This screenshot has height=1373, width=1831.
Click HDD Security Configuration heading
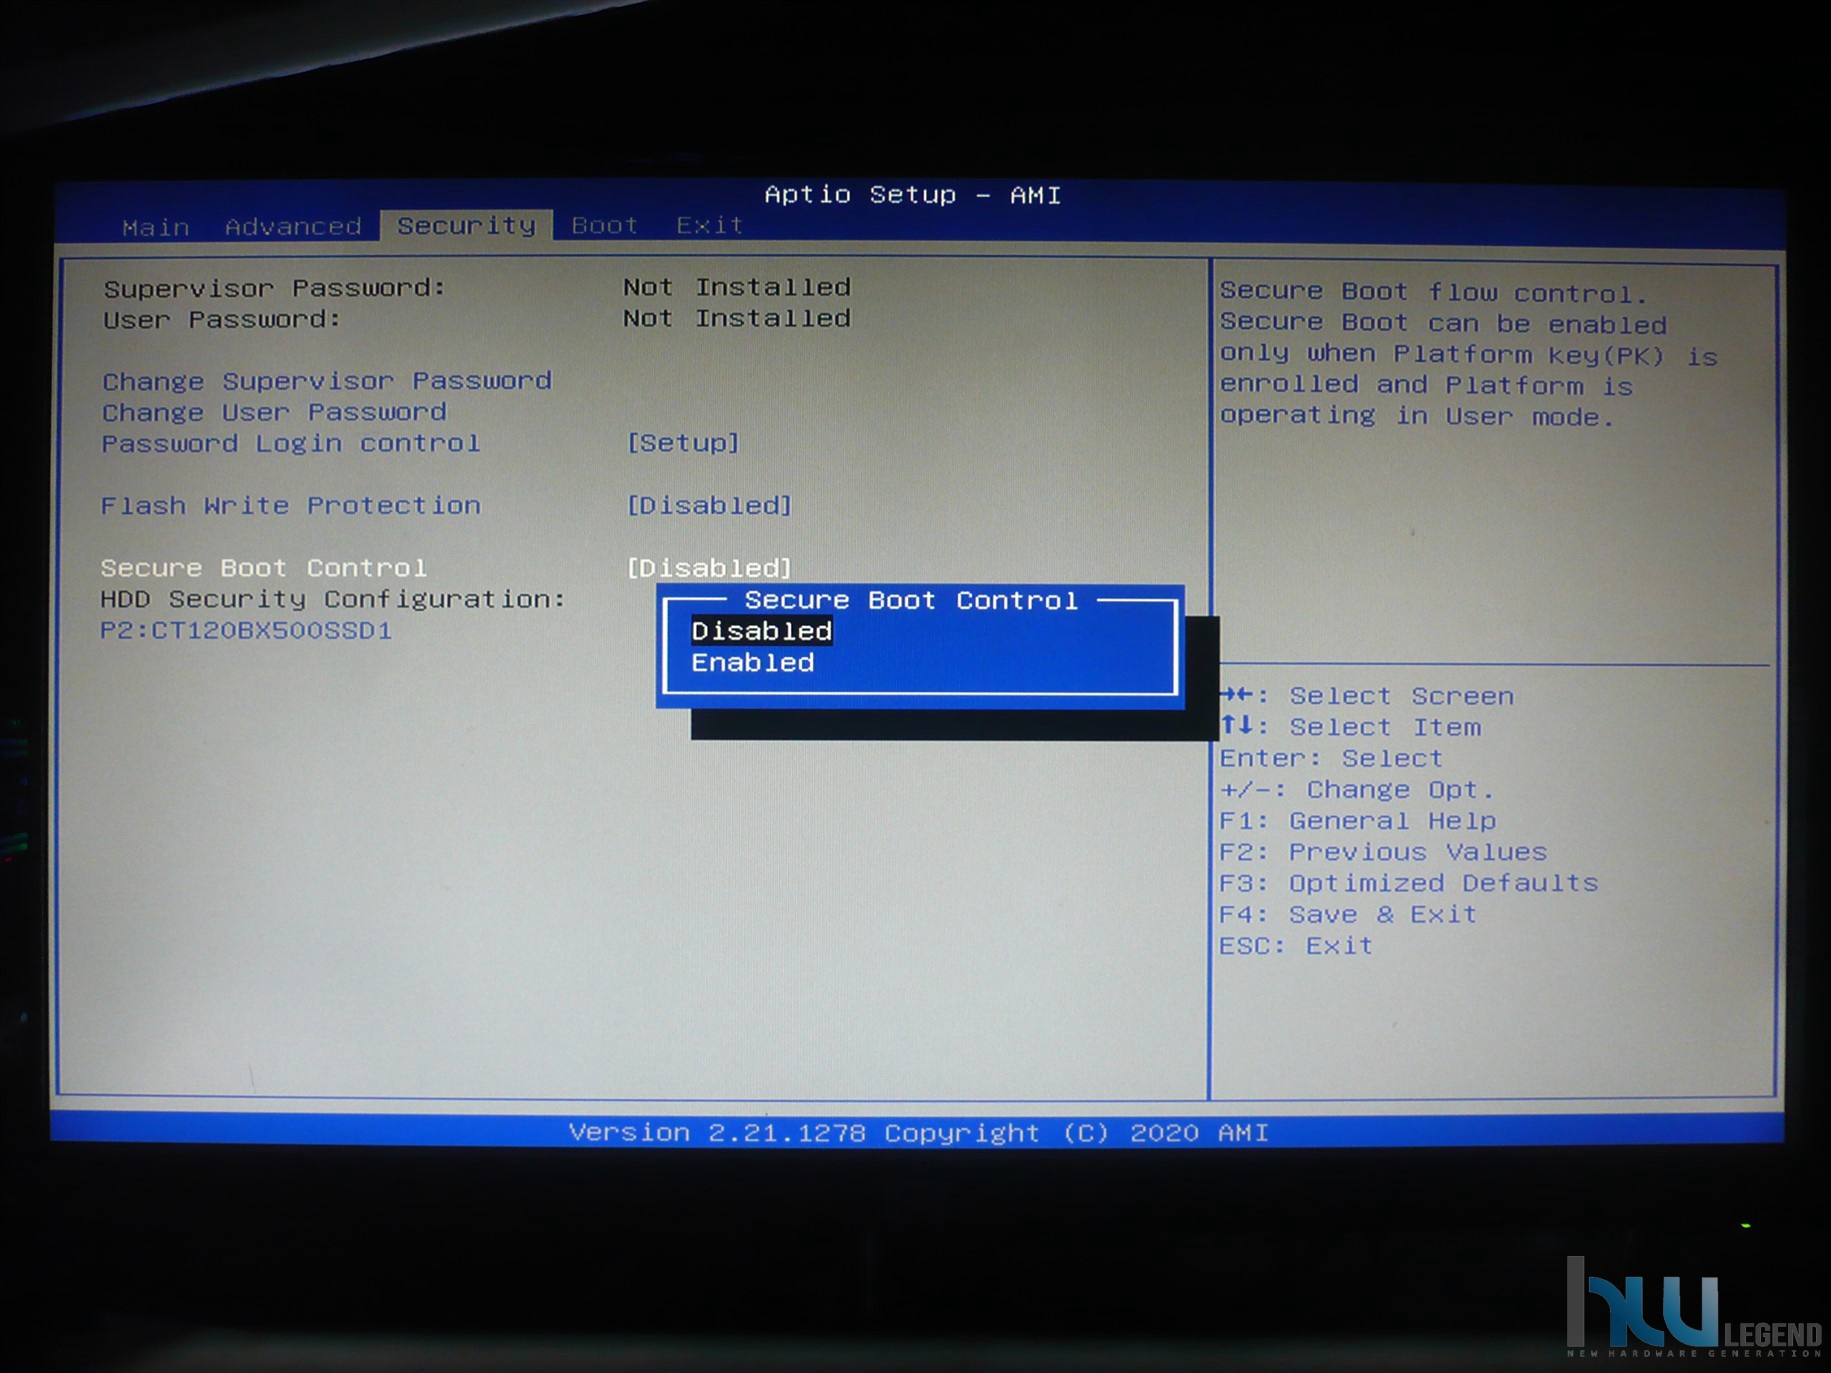point(333,599)
